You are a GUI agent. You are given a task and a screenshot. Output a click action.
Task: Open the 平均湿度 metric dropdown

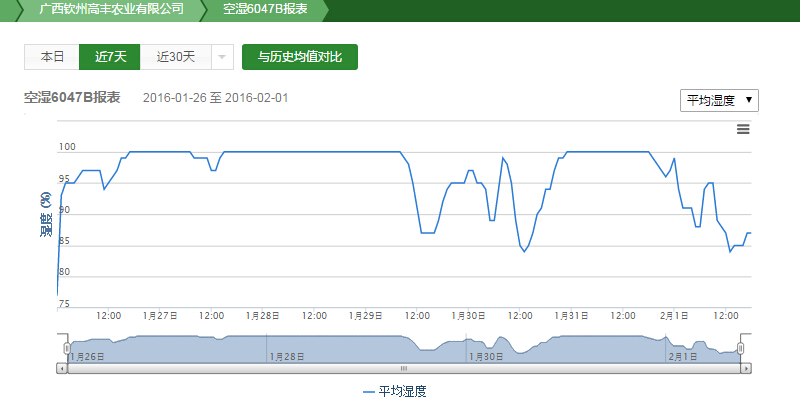tap(719, 101)
